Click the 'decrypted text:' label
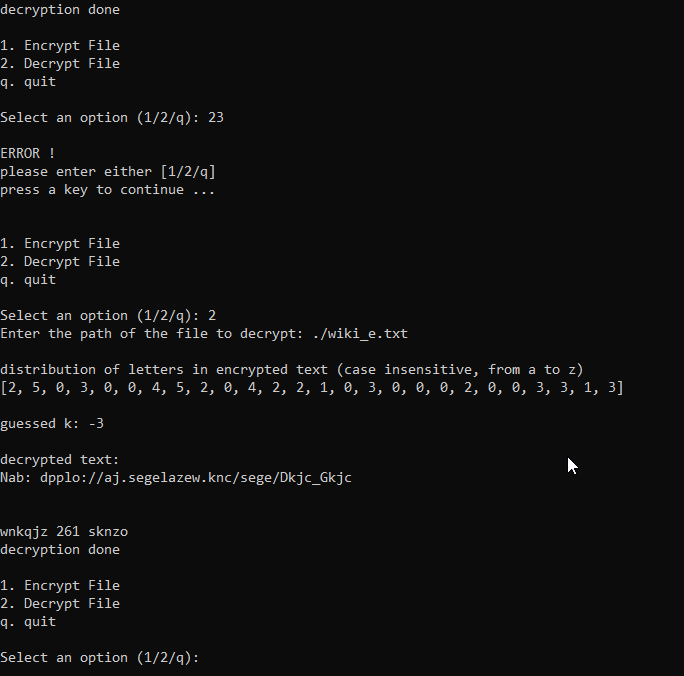This screenshot has height=676, width=684. pos(59,460)
